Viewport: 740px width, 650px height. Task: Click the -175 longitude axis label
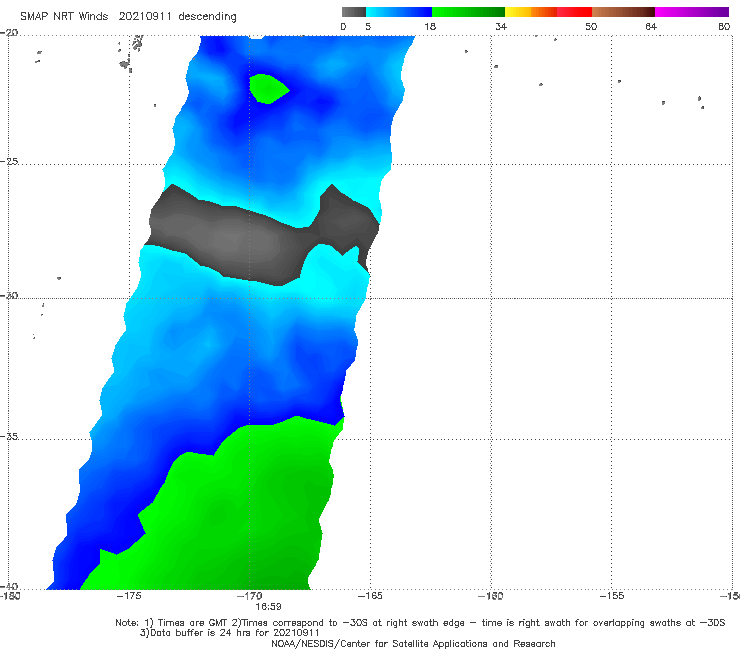click(129, 596)
